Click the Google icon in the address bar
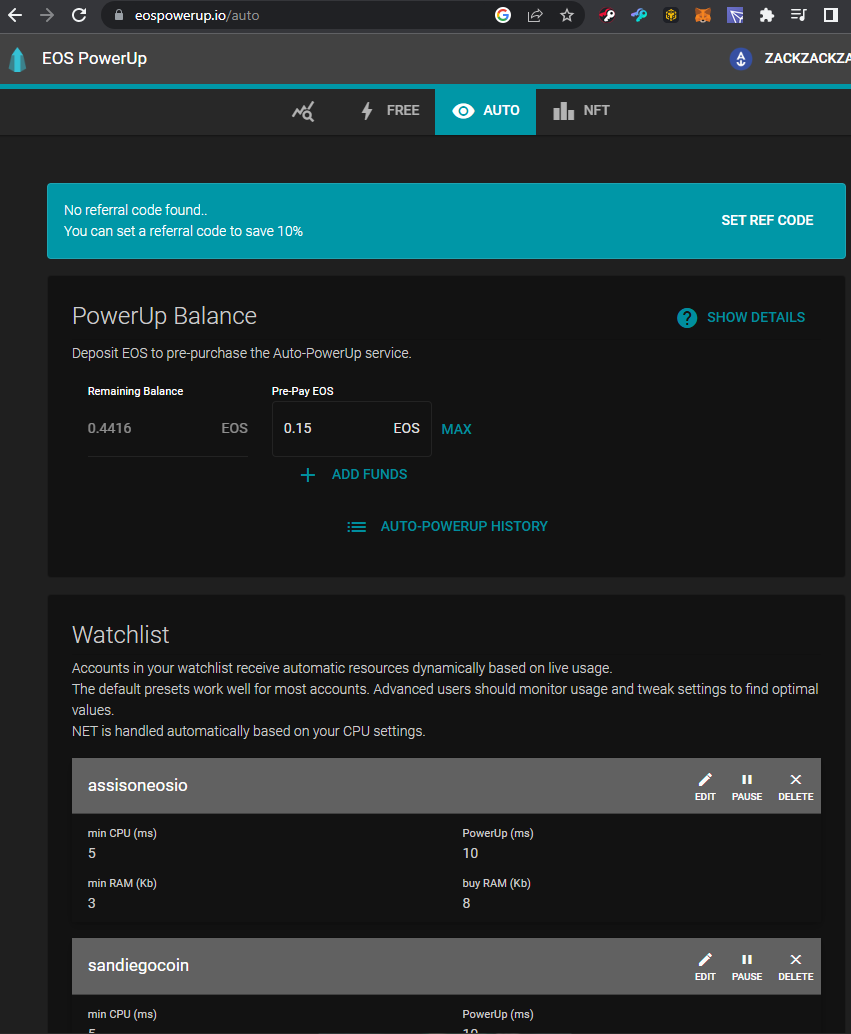 (503, 15)
